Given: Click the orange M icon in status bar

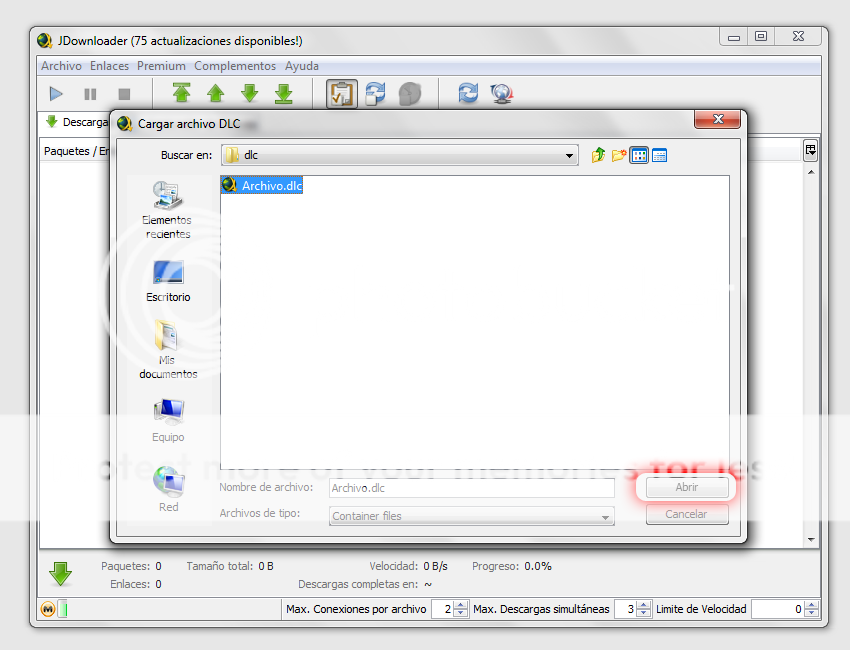Looking at the screenshot, I should click(x=48, y=609).
